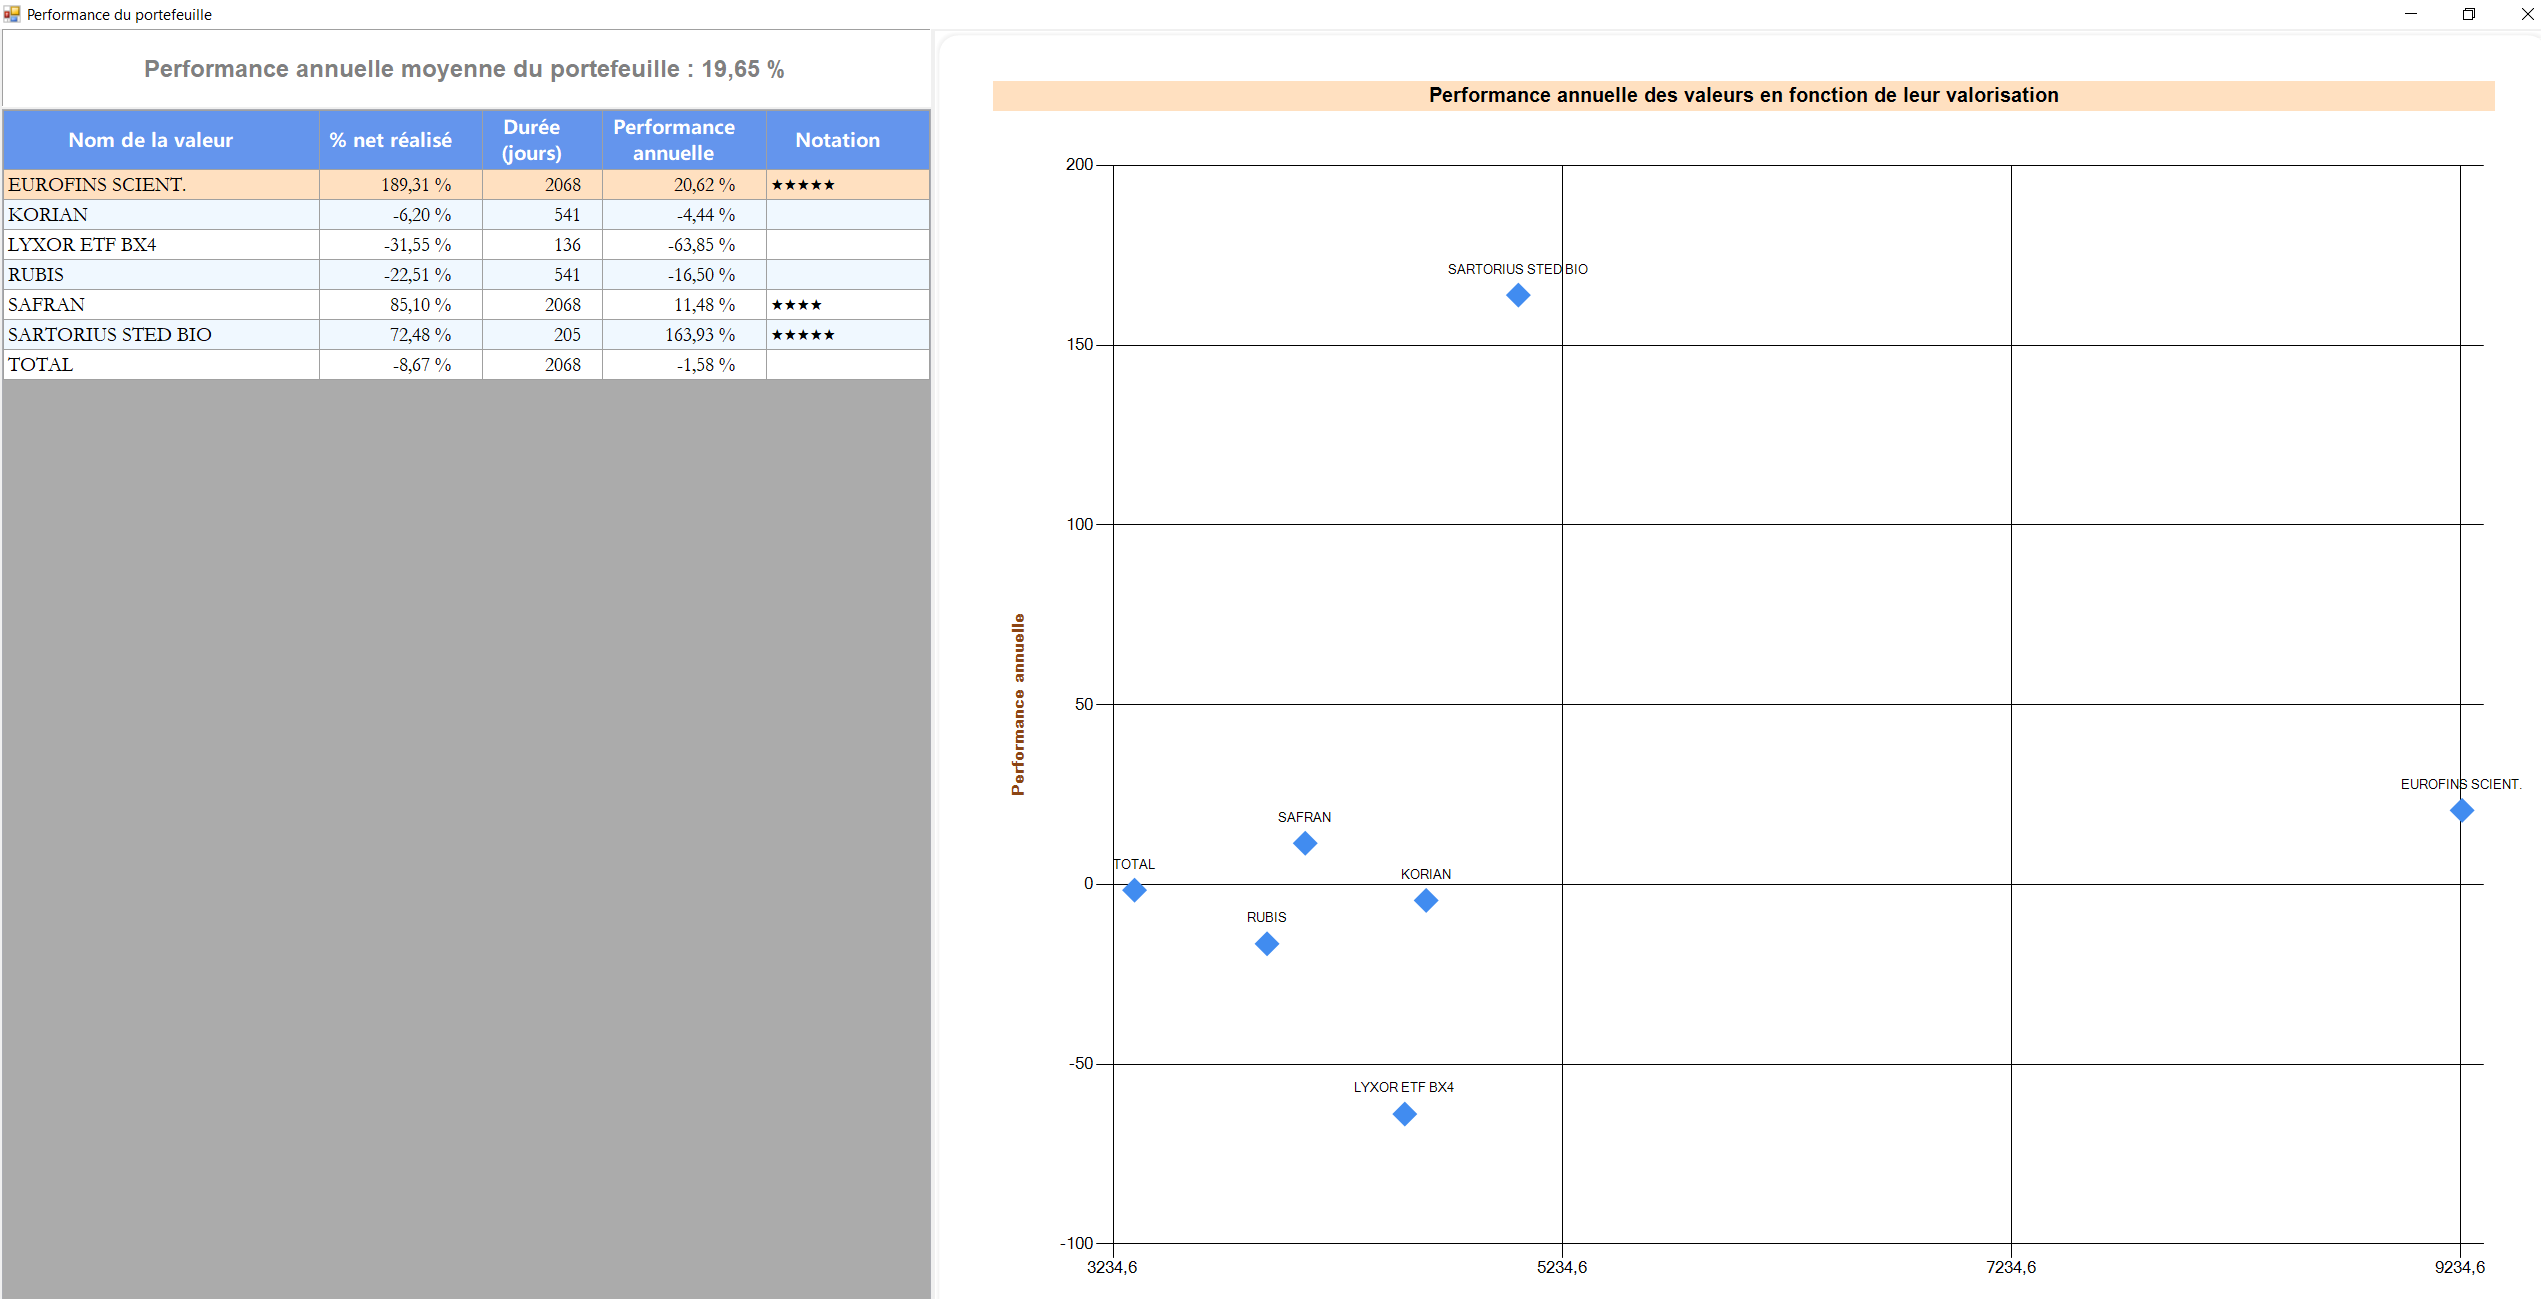Viewport: 2541px width, 1299px height.
Task: Click the 20,62 % annual performance cell
Action: point(684,185)
